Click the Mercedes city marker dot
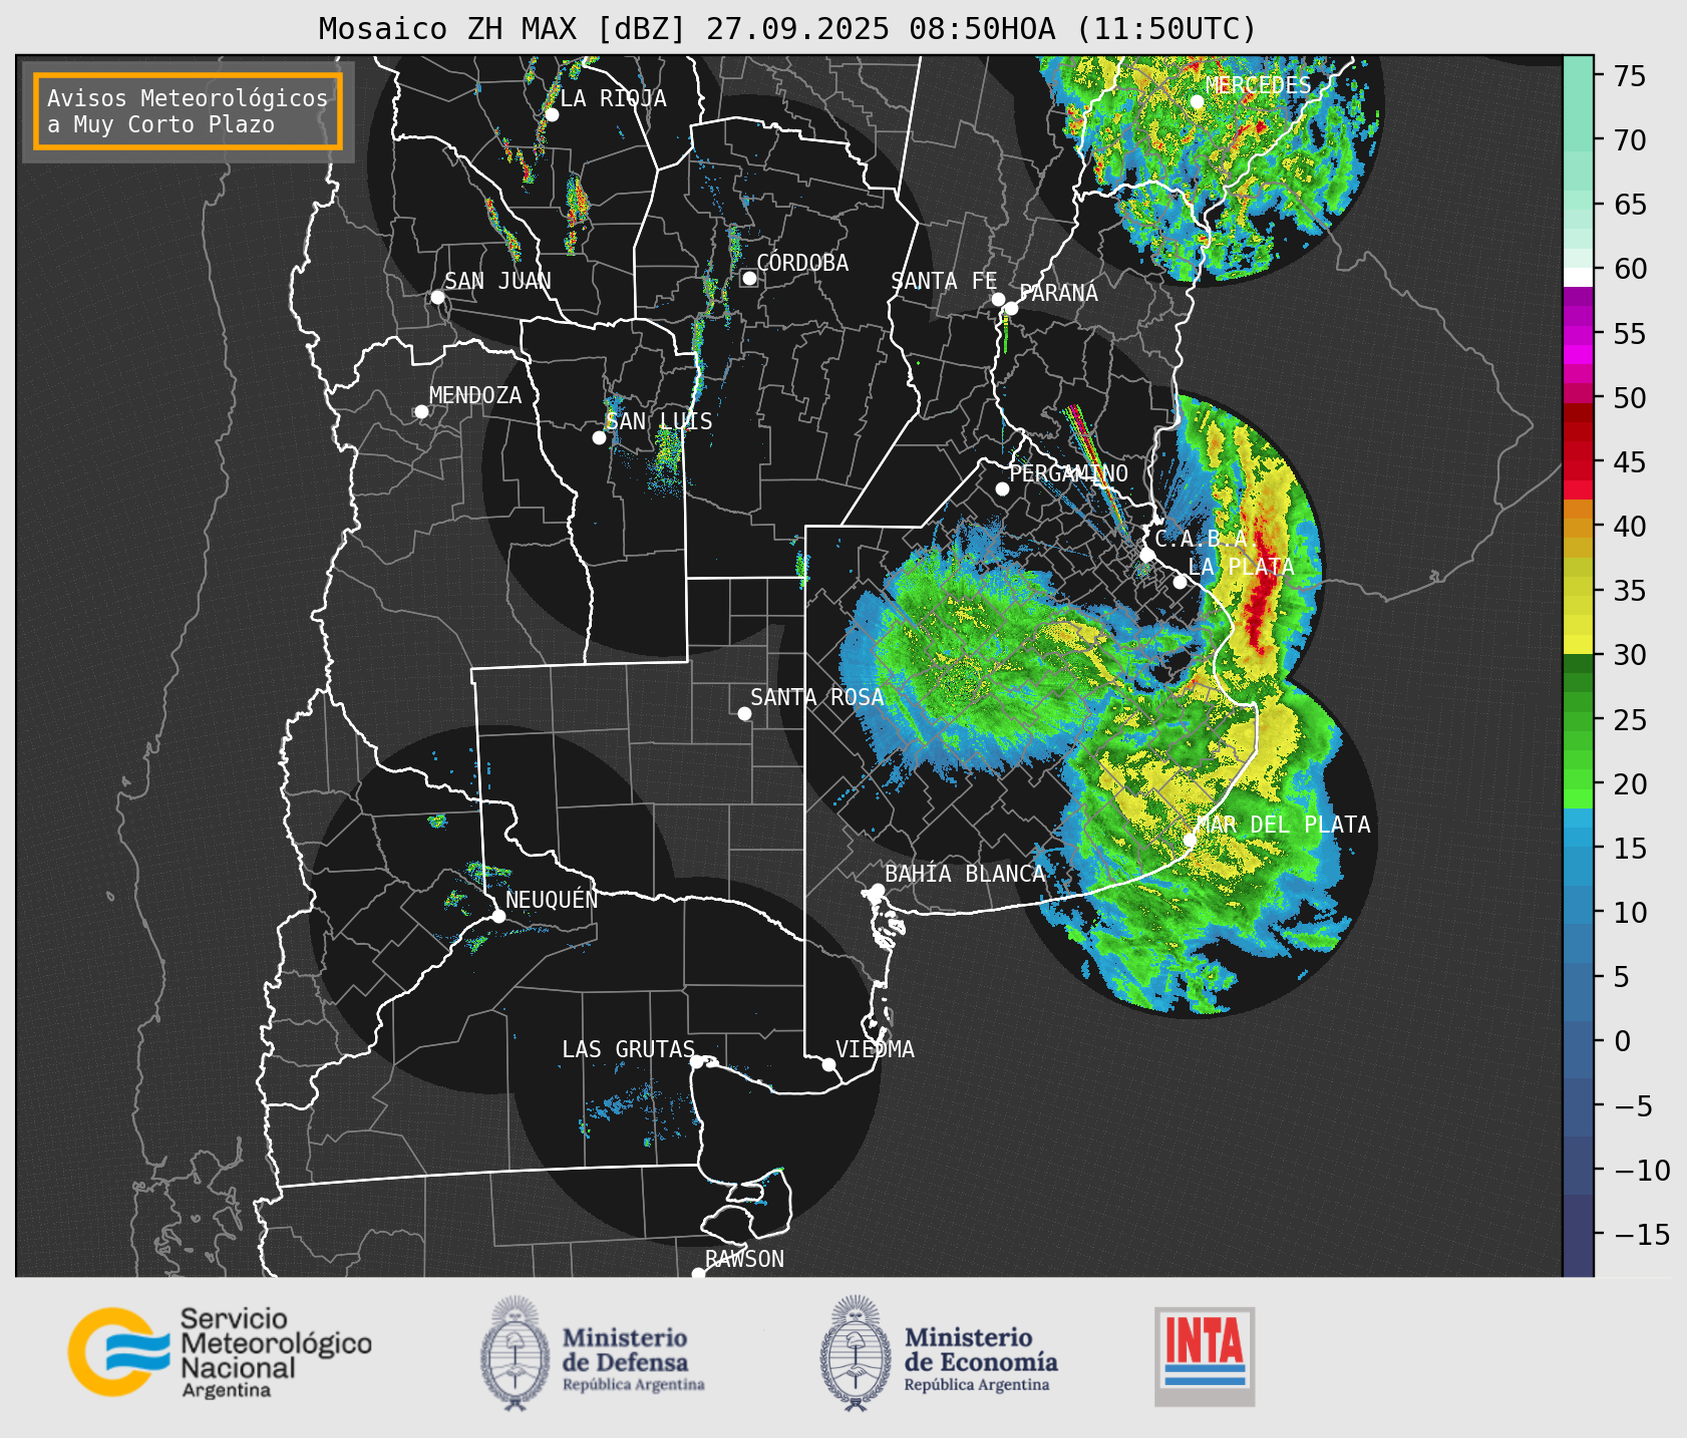1687x1438 pixels. click(x=1197, y=102)
